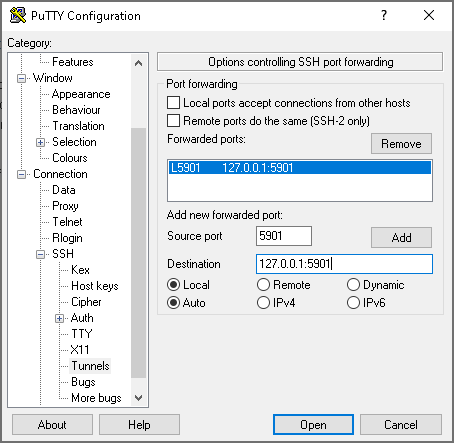
Task: Select the Connection category label
Action: pos(60,174)
